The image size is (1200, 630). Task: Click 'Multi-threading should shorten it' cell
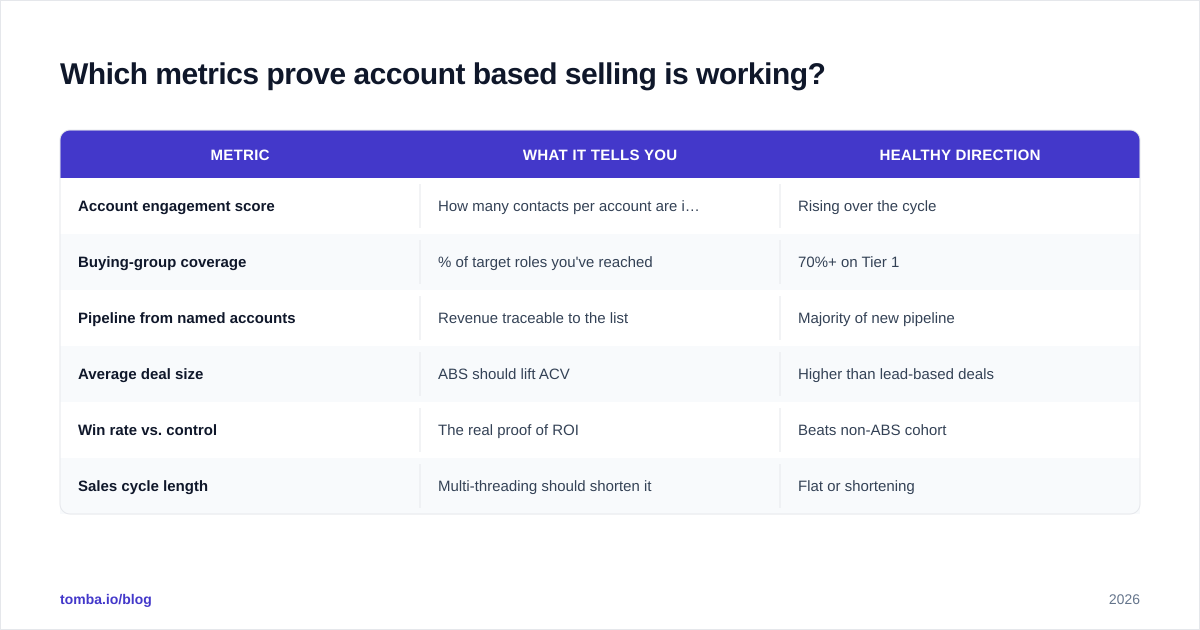(x=600, y=486)
